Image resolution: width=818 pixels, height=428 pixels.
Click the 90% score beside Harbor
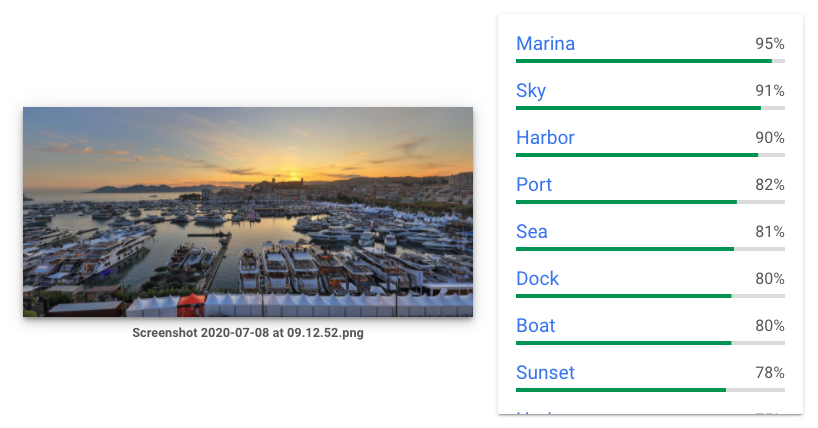coord(770,138)
